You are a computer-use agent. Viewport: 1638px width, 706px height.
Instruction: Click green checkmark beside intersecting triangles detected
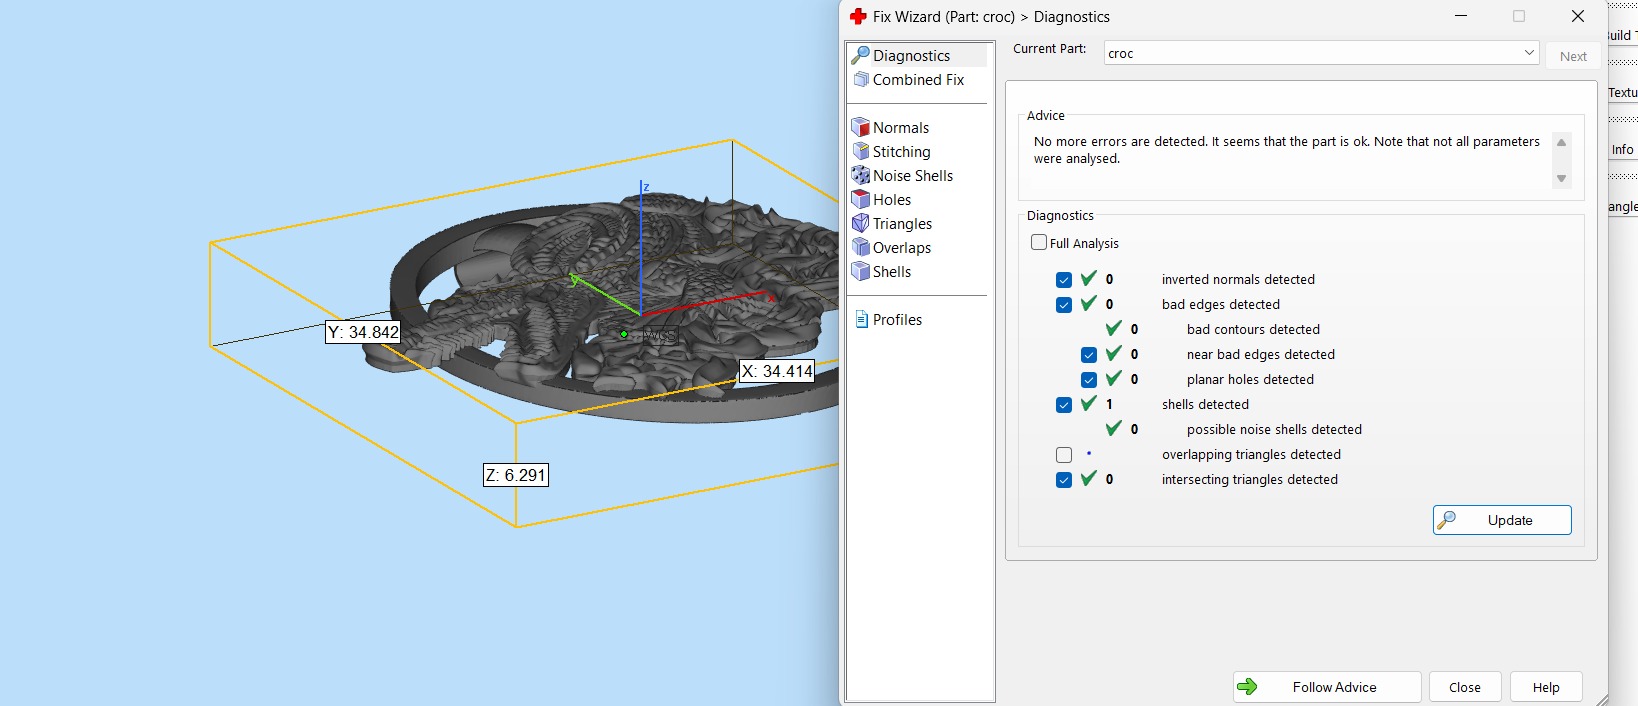pyautogui.click(x=1089, y=478)
